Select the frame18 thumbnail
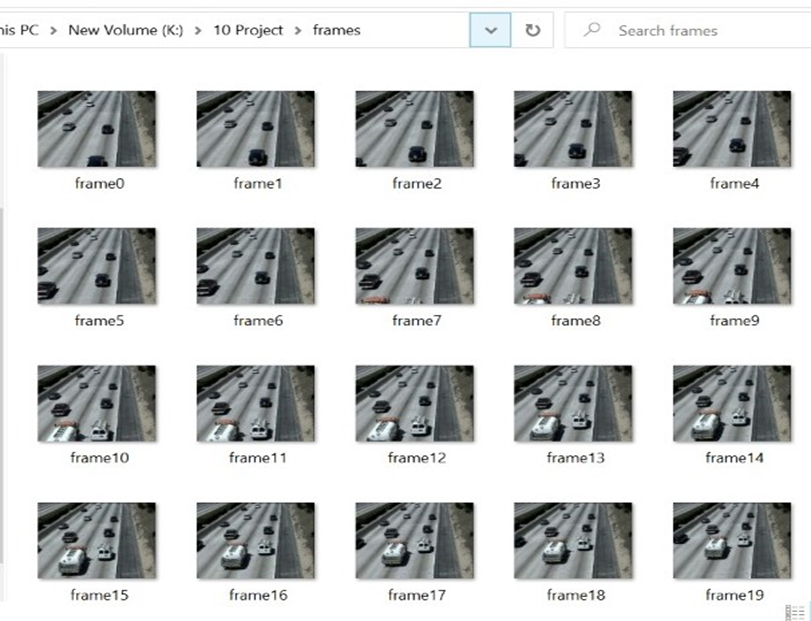Screen dimensions: 811x621 pos(573,540)
